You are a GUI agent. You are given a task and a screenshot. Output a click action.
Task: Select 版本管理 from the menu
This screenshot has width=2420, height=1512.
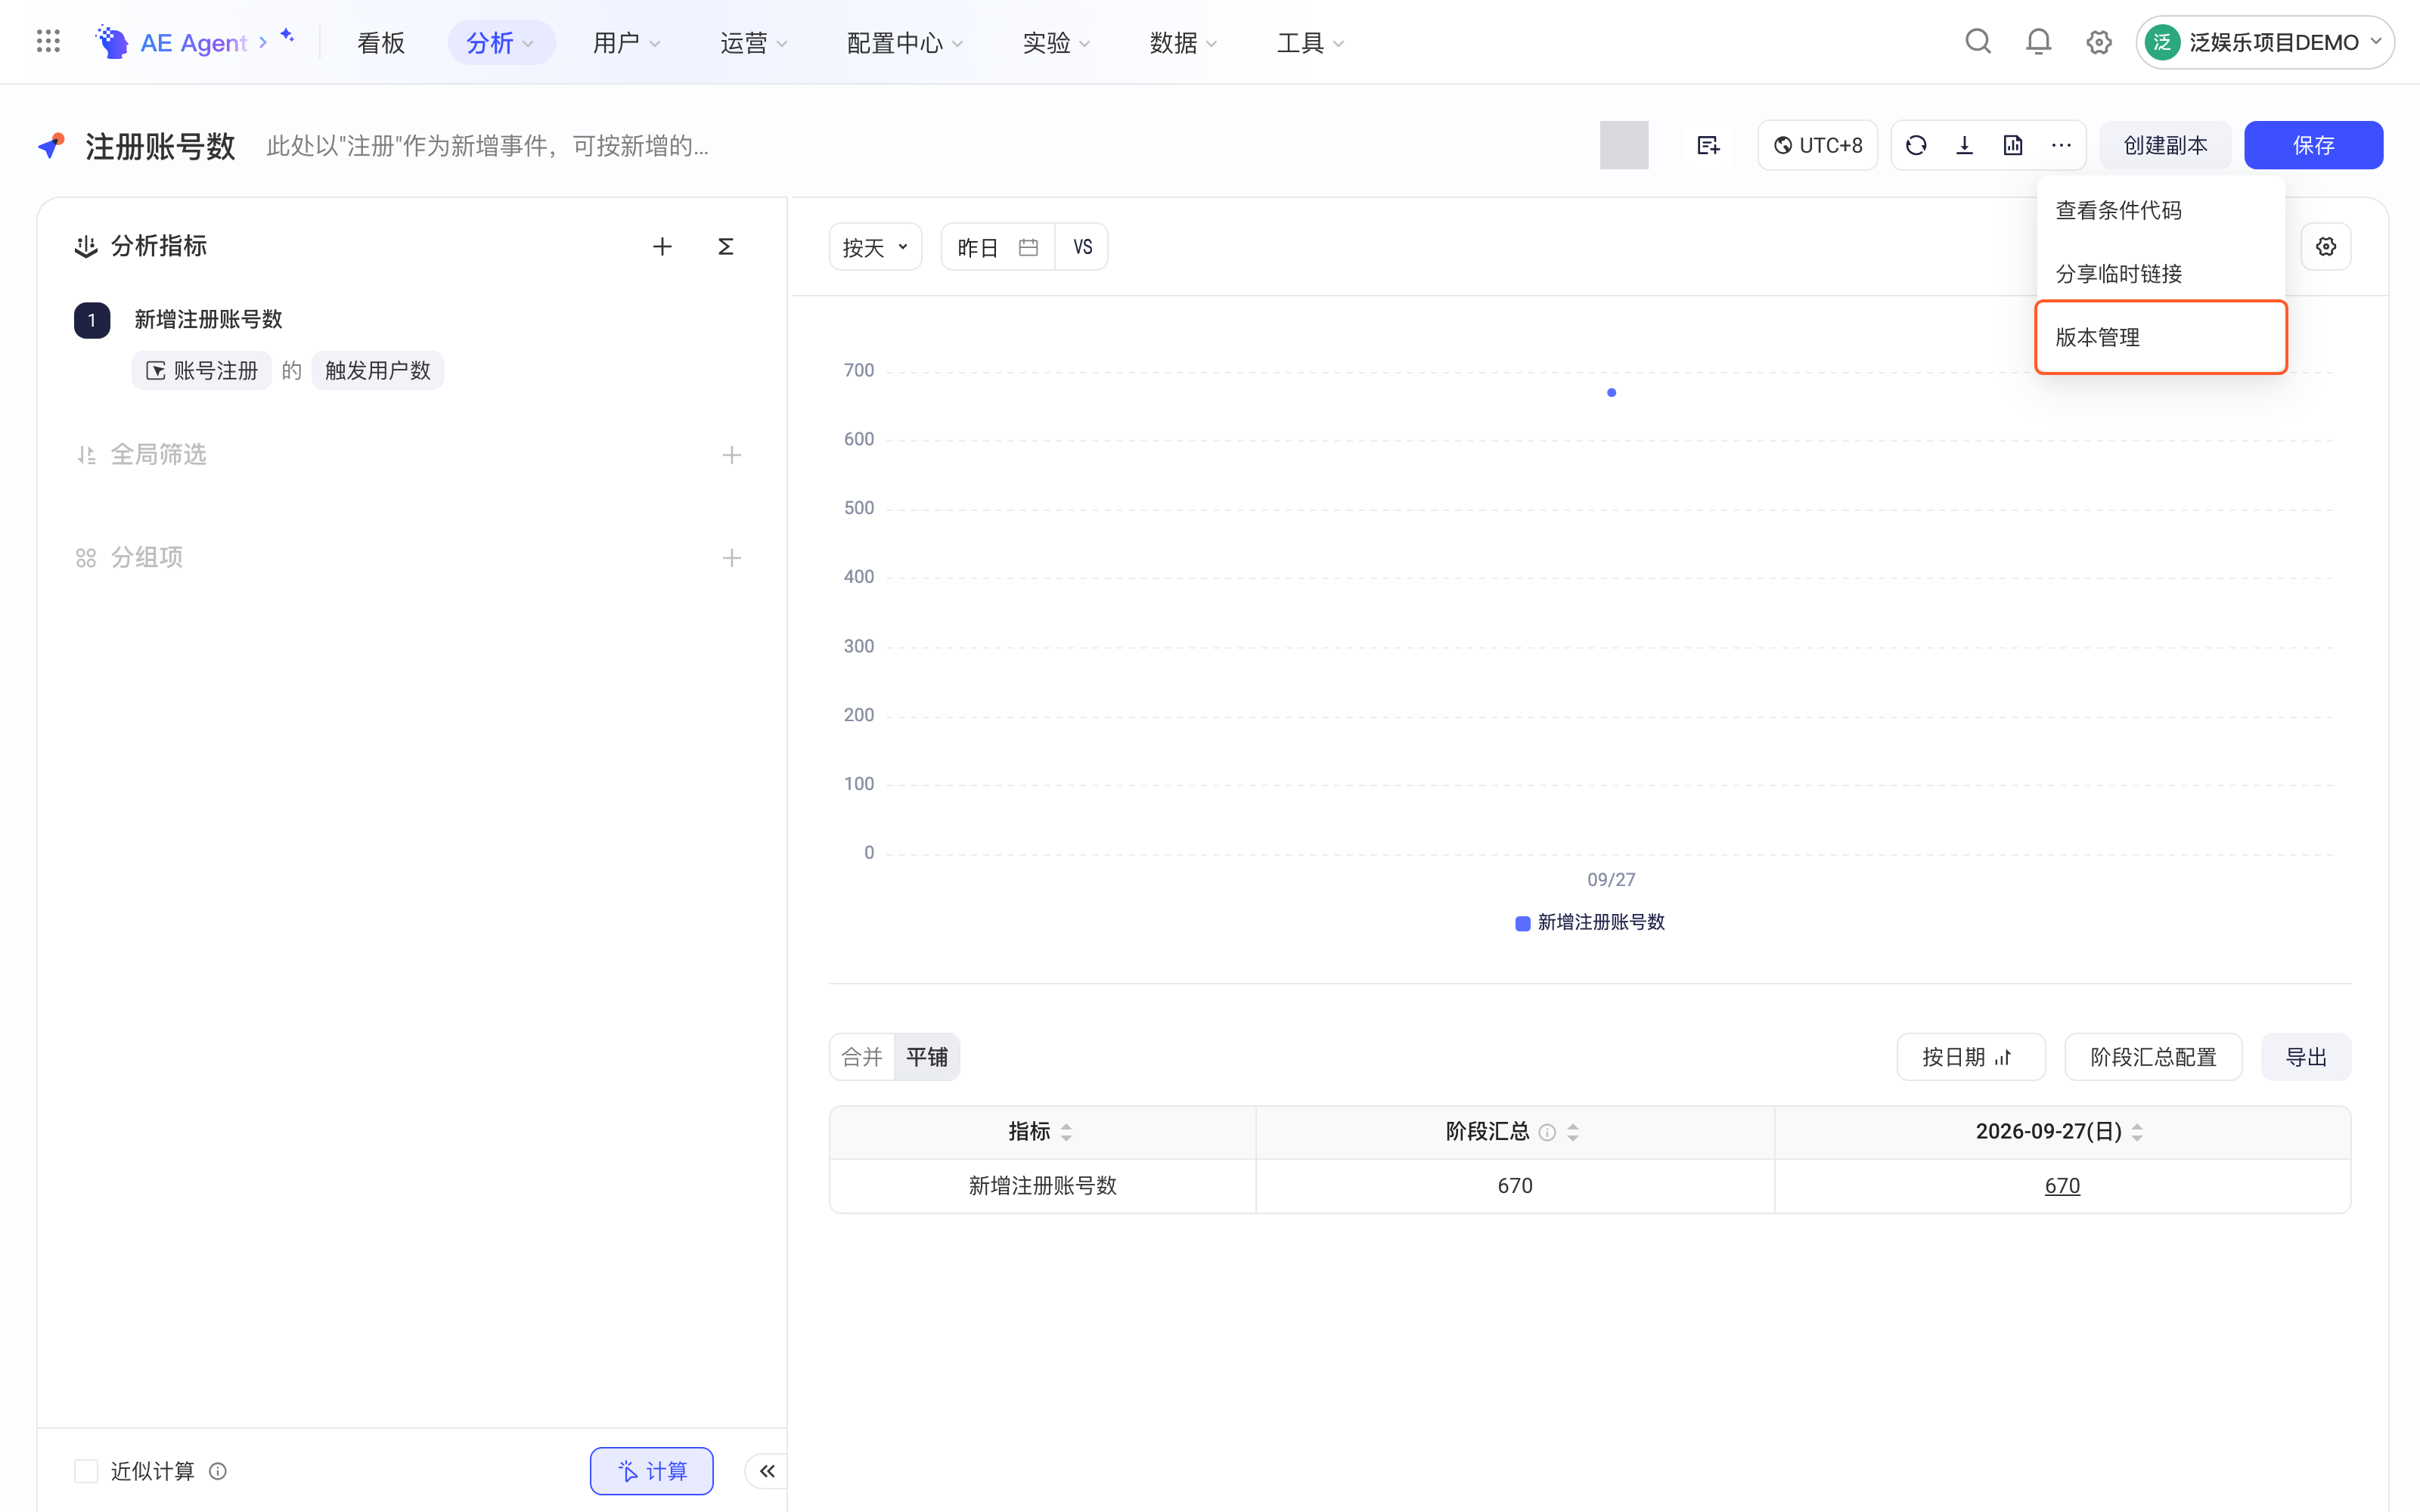coord(2161,337)
